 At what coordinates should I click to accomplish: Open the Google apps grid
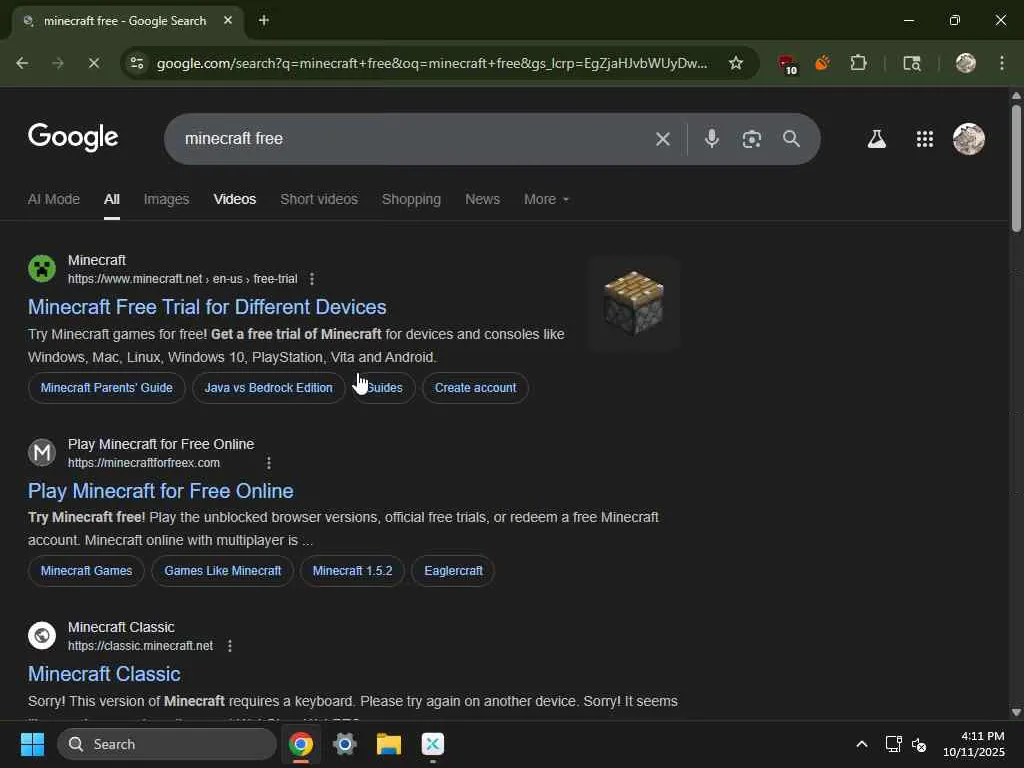(x=925, y=139)
